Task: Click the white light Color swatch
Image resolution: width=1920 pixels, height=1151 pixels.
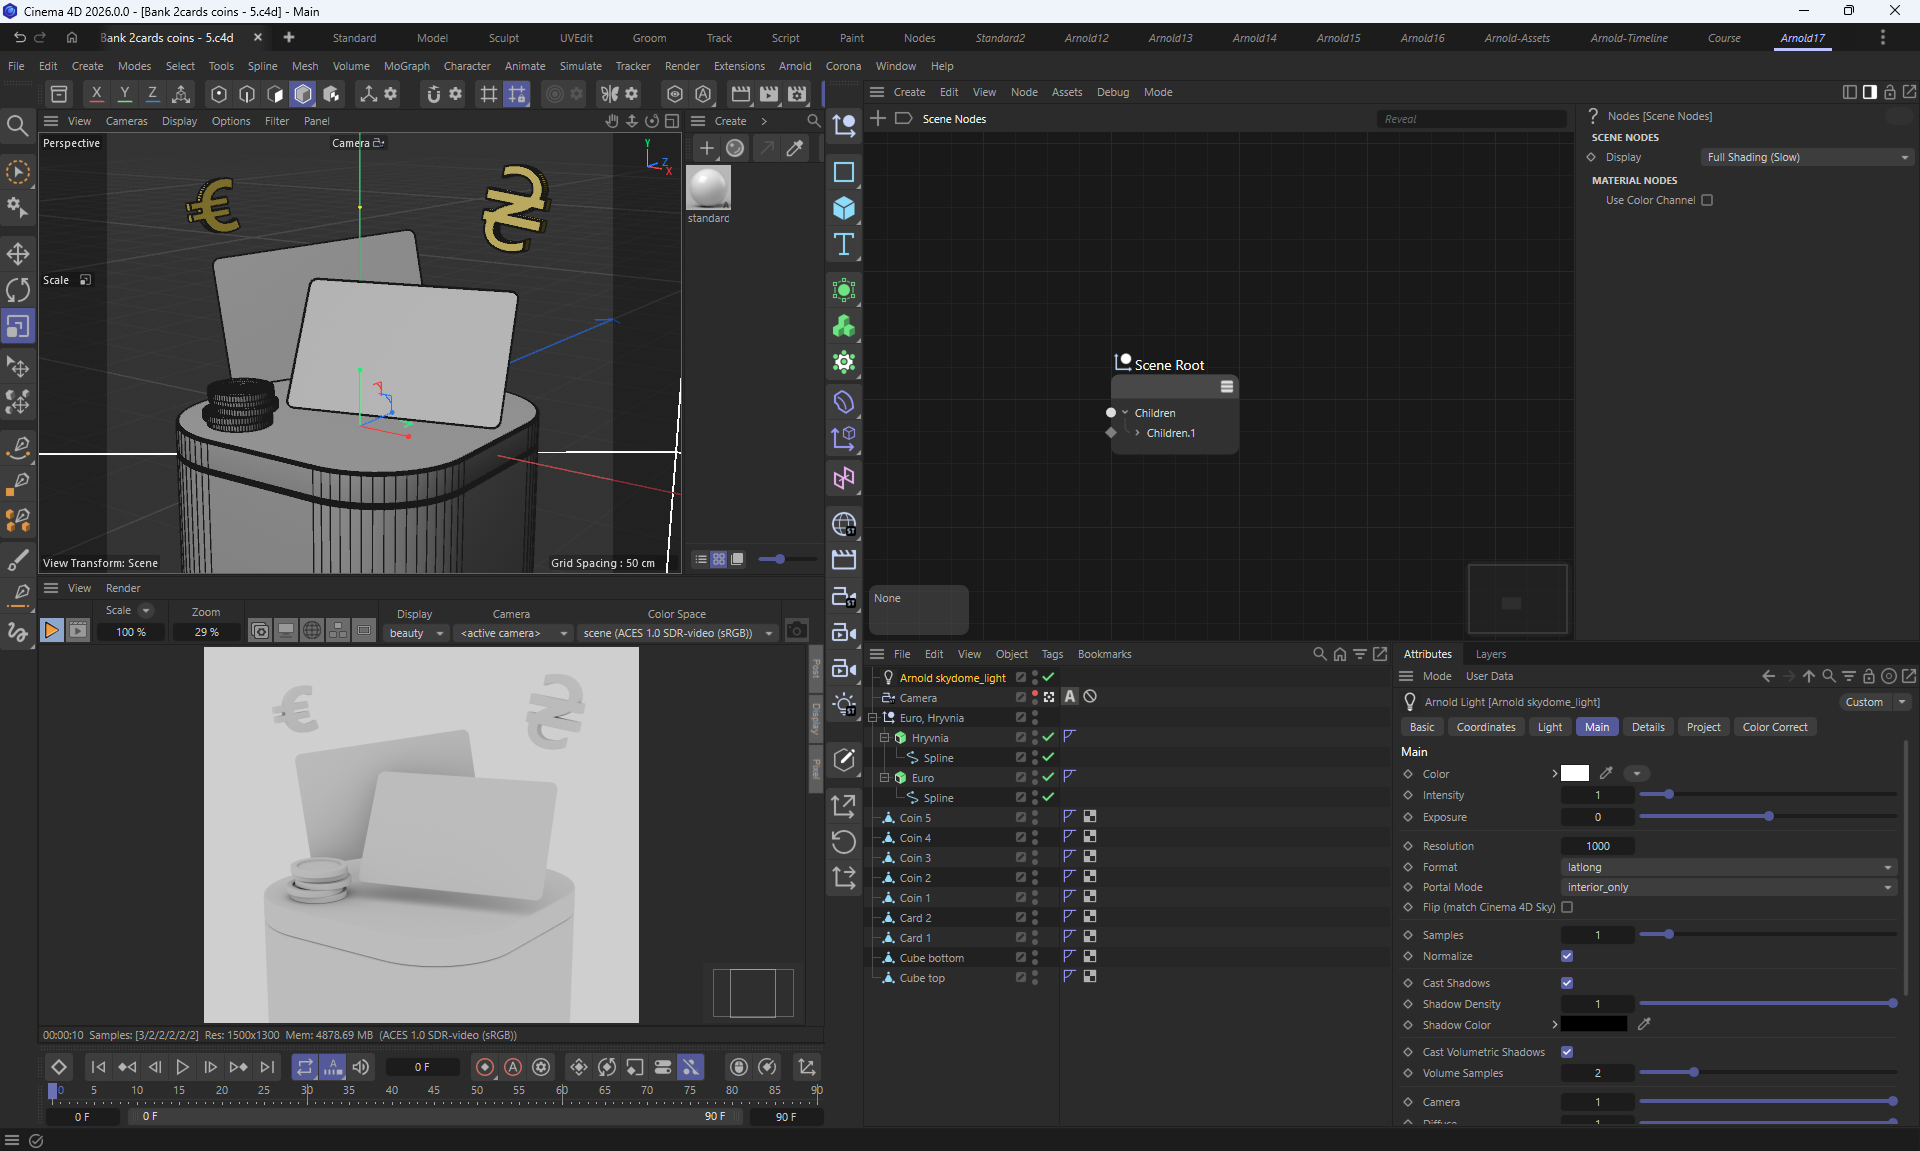Action: point(1574,773)
